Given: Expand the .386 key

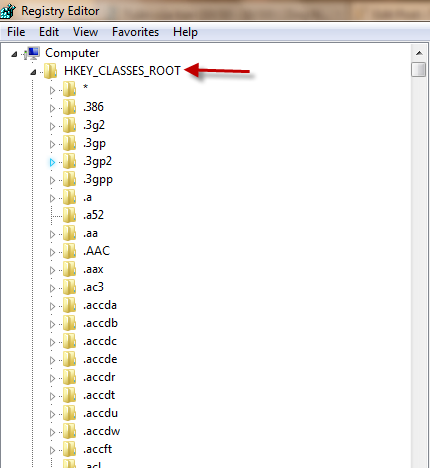Looking at the screenshot, I should pyautogui.click(x=52, y=108).
